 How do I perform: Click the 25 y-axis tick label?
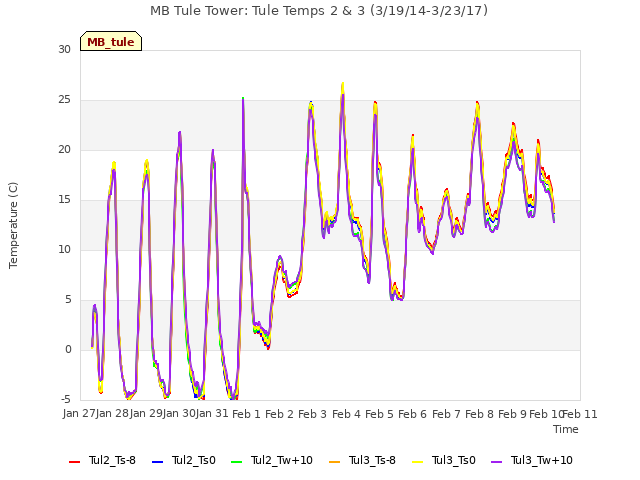pyautogui.click(x=64, y=100)
